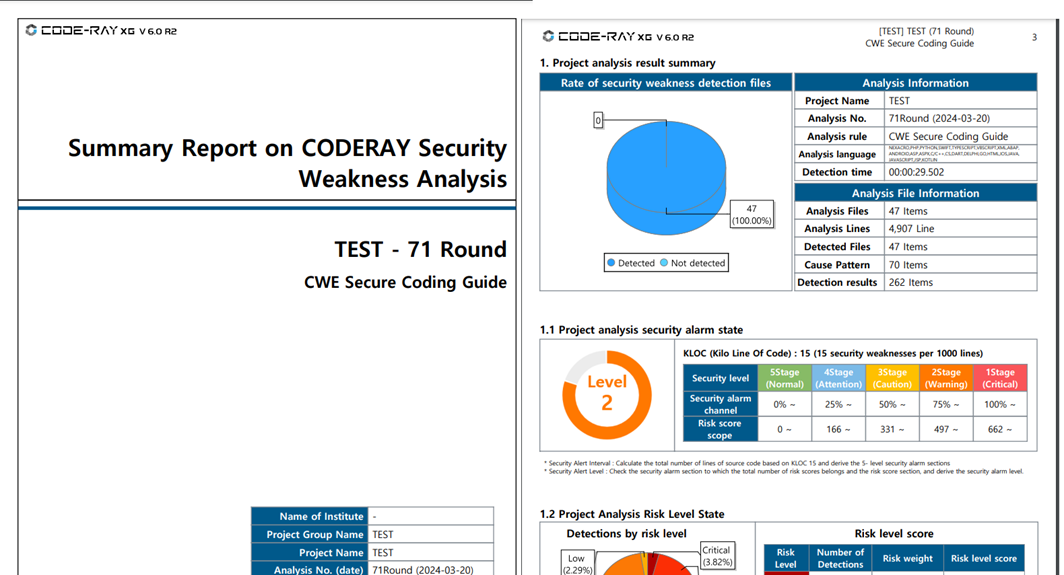Click '47 Items' beside Analysis Files
The height and width of the screenshot is (575, 1064).
908,211
